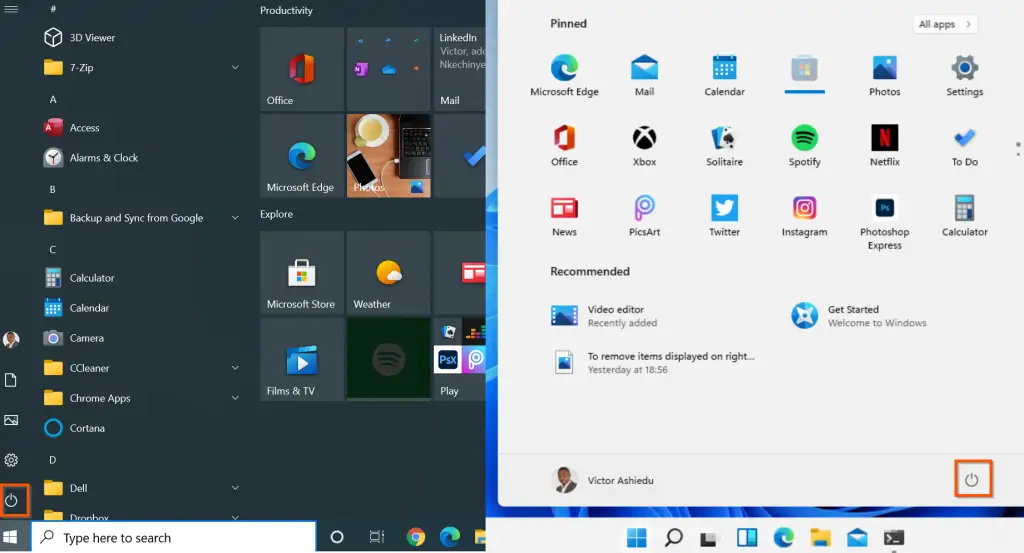Open Calculator in Windows 10 app list

point(79,277)
